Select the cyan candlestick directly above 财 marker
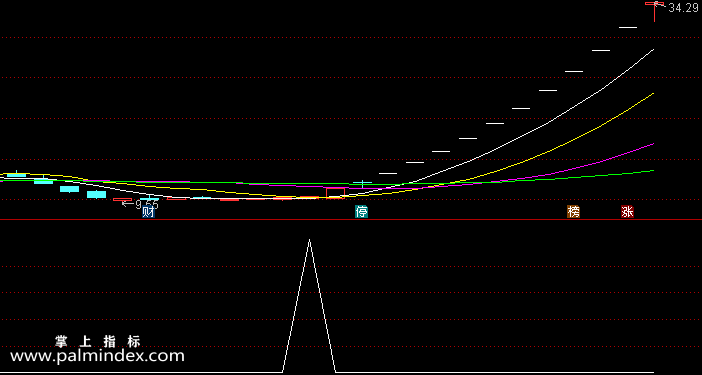 click(149, 198)
